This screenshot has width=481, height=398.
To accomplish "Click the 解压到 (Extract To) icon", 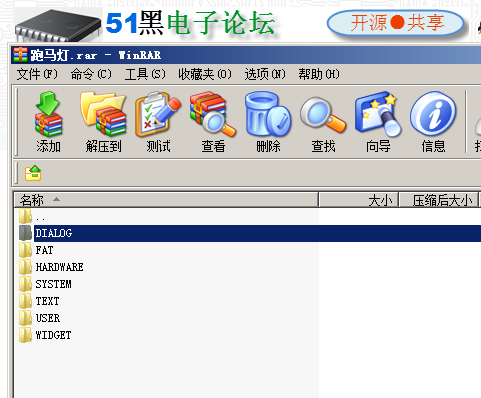I will (x=103, y=122).
